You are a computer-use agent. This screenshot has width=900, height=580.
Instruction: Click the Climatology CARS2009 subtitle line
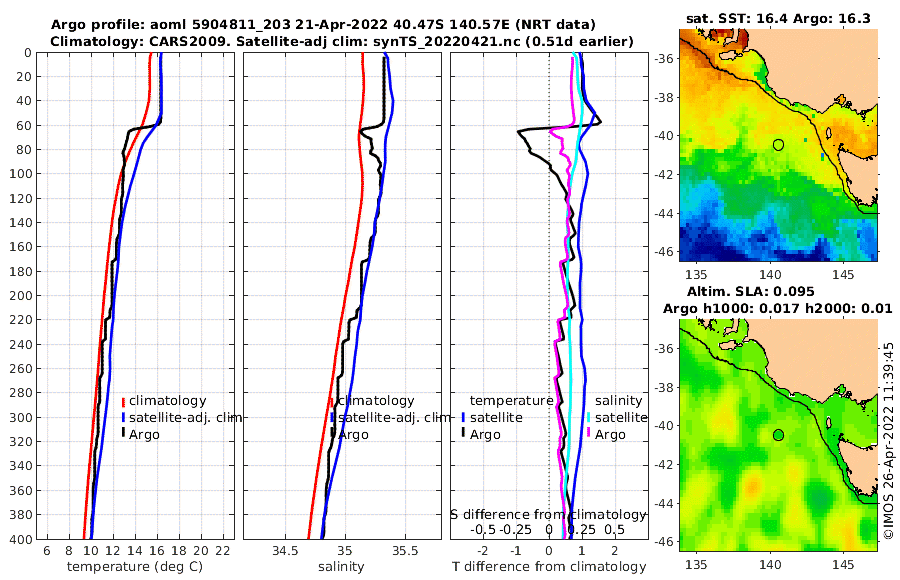(x=342, y=41)
